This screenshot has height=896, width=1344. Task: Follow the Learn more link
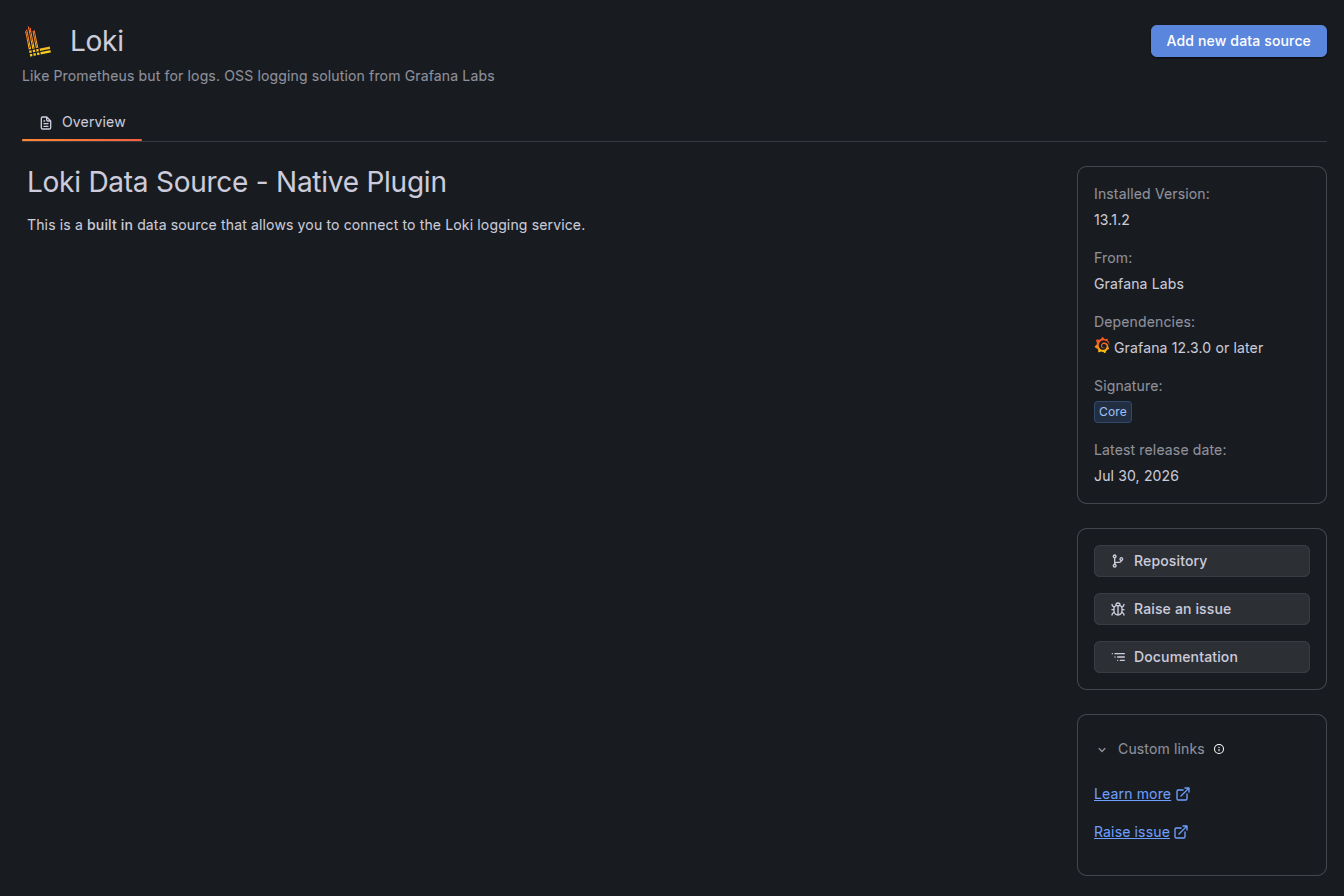tap(1132, 794)
